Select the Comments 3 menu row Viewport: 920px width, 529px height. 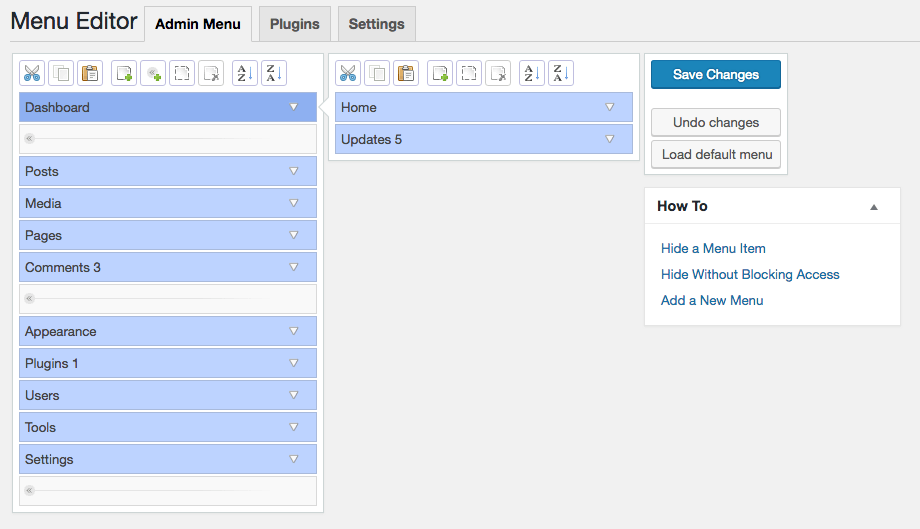(x=168, y=267)
